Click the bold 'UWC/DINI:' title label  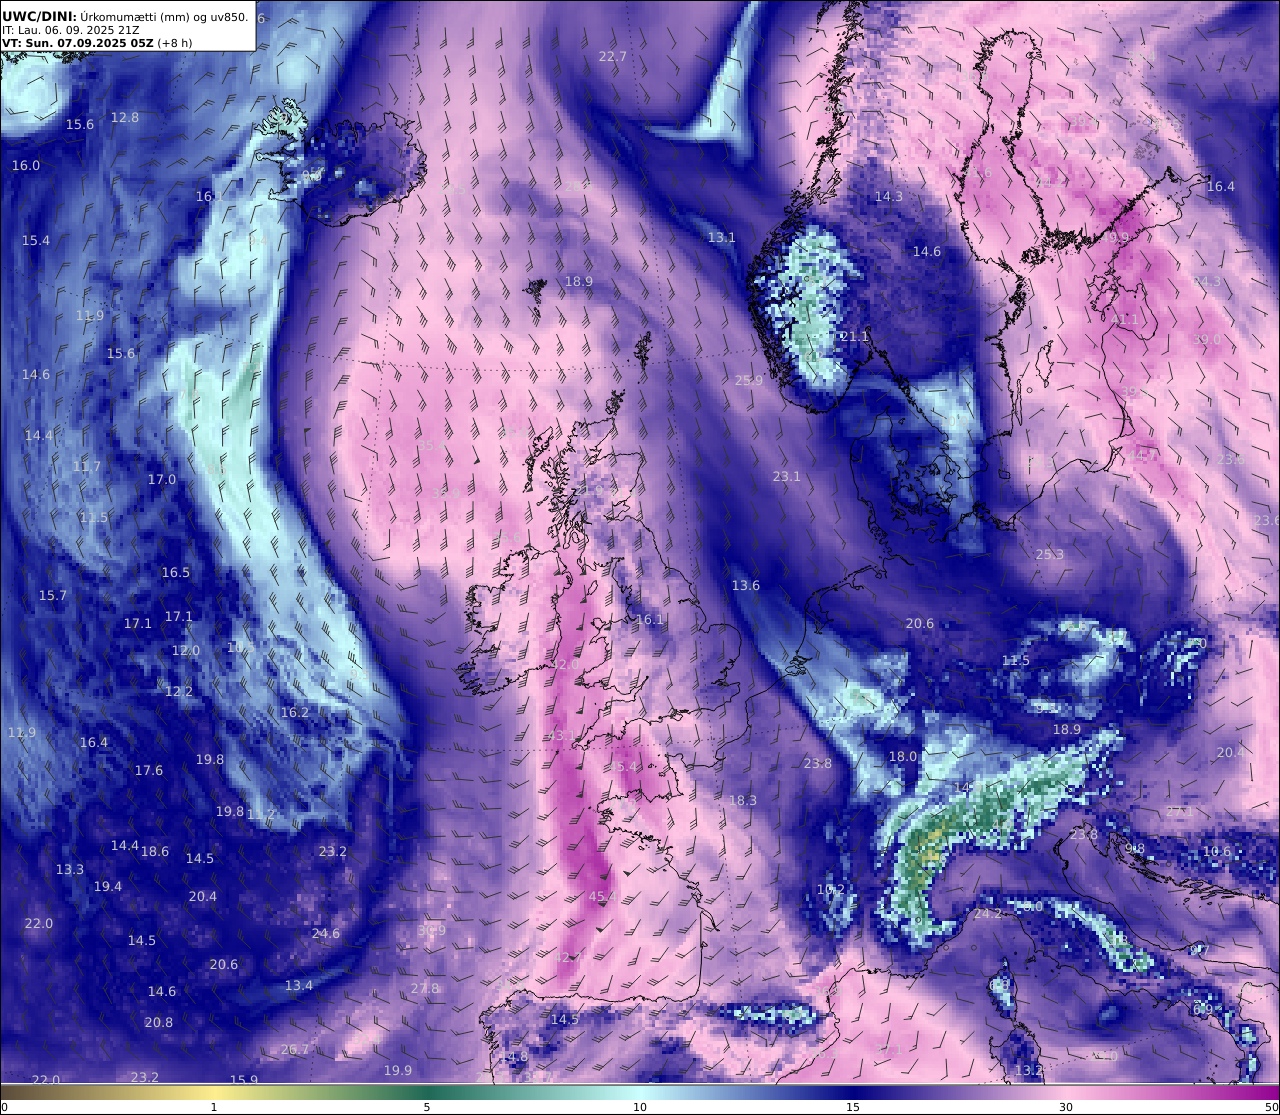click(x=40, y=16)
